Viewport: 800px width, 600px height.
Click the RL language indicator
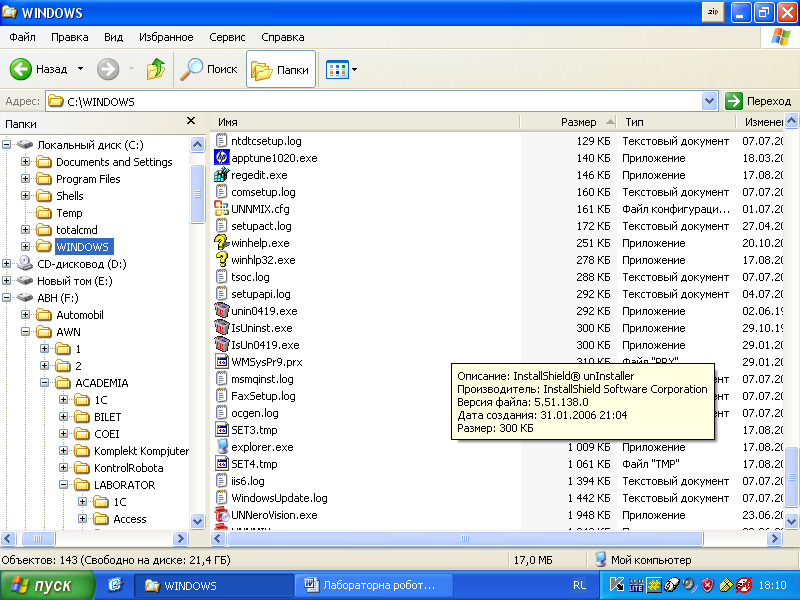[x=579, y=585]
